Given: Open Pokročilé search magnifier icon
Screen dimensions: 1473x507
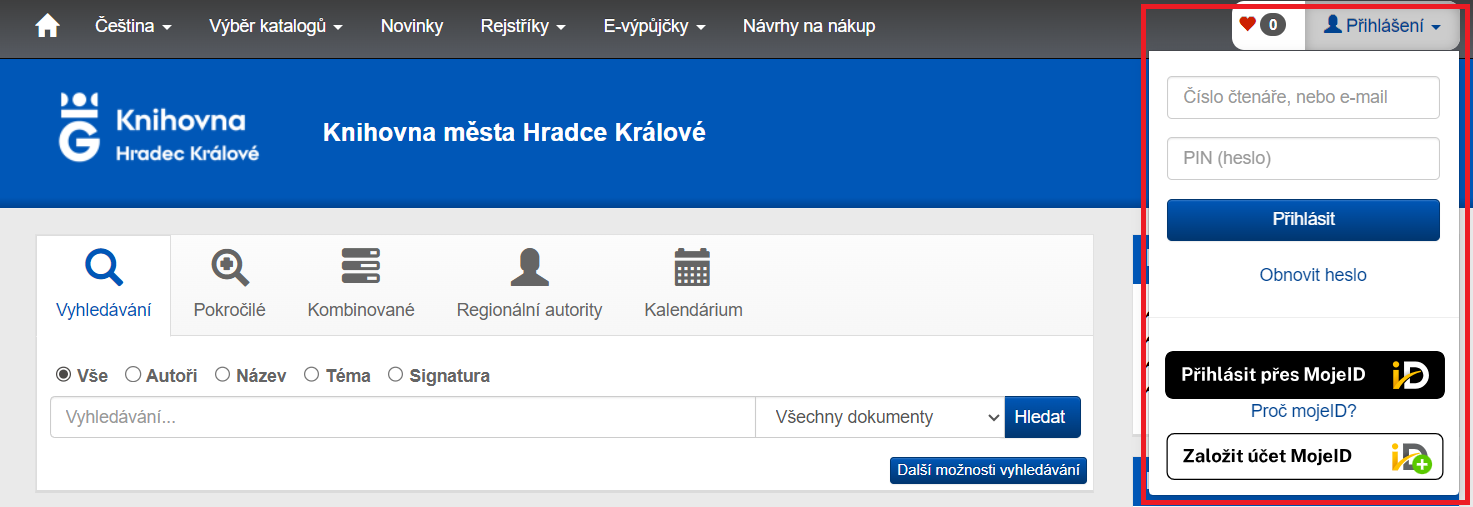Looking at the screenshot, I should tap(230, 268).
